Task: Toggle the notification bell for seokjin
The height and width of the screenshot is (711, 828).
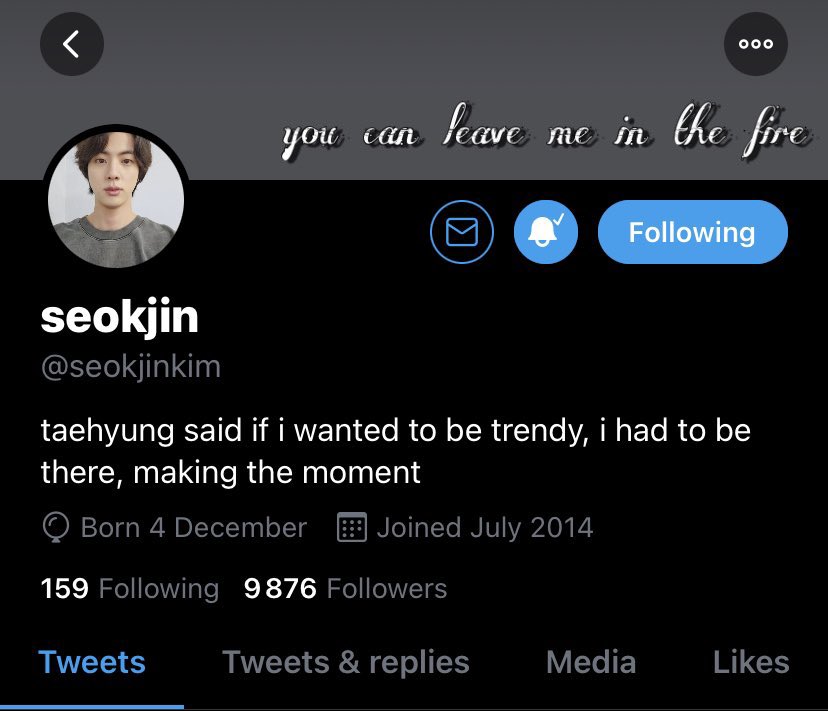Action: (x=546, y=232)
